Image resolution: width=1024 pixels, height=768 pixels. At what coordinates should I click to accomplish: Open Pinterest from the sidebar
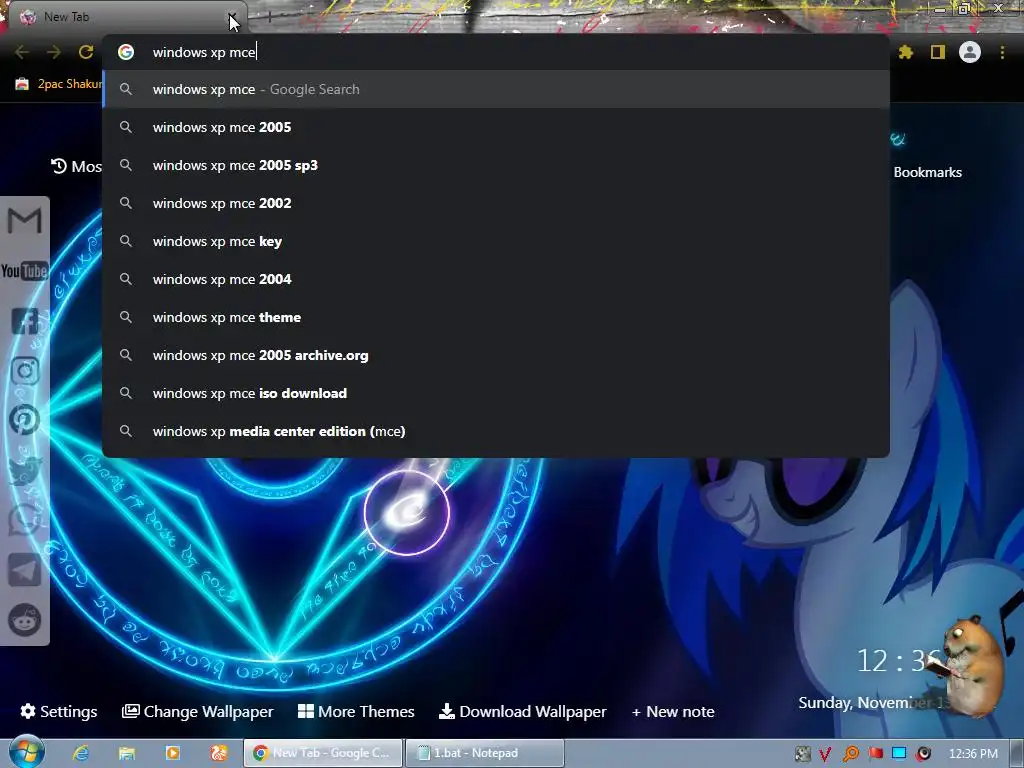coord(25,420)
